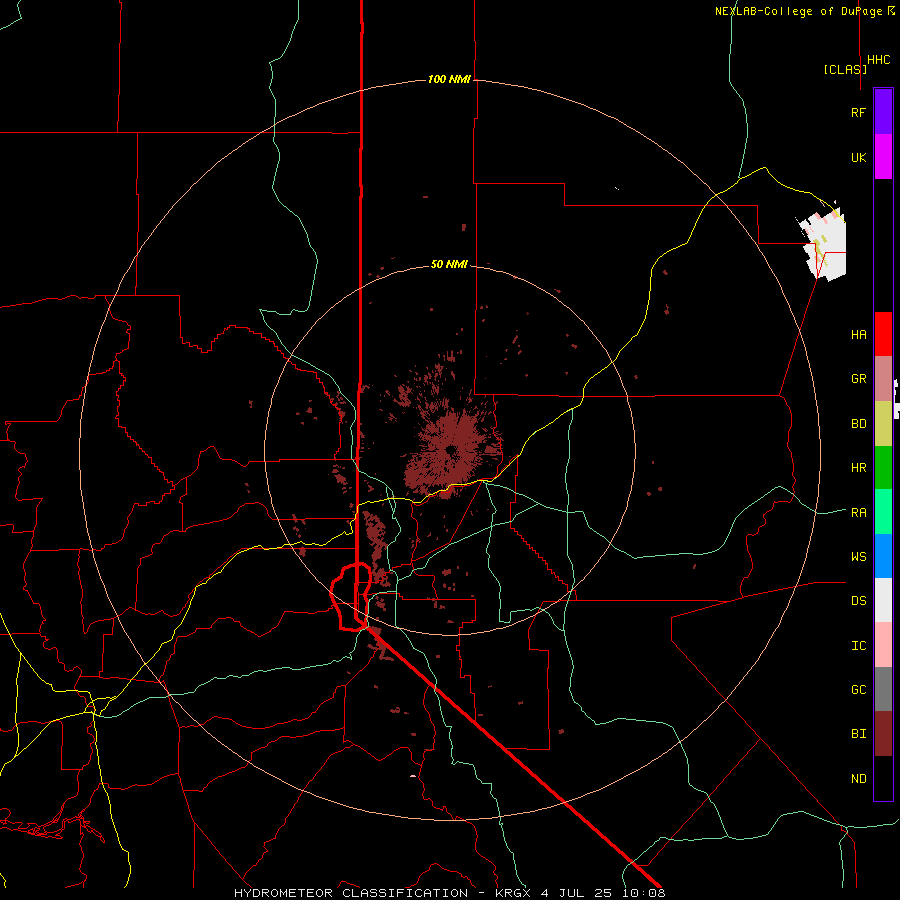Click the HA legend label
Screen dimensions: 900x900
click(858, 334)
